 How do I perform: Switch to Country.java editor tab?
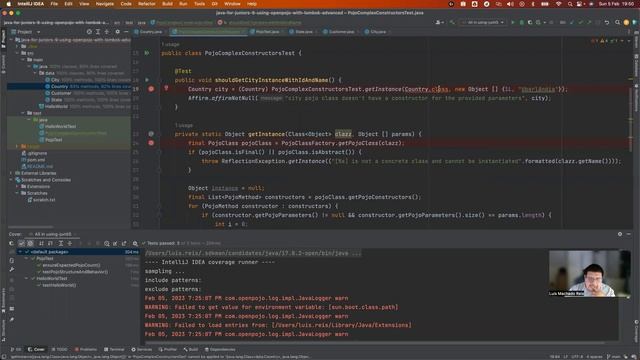pyautogui.click(x=148, y=31)
